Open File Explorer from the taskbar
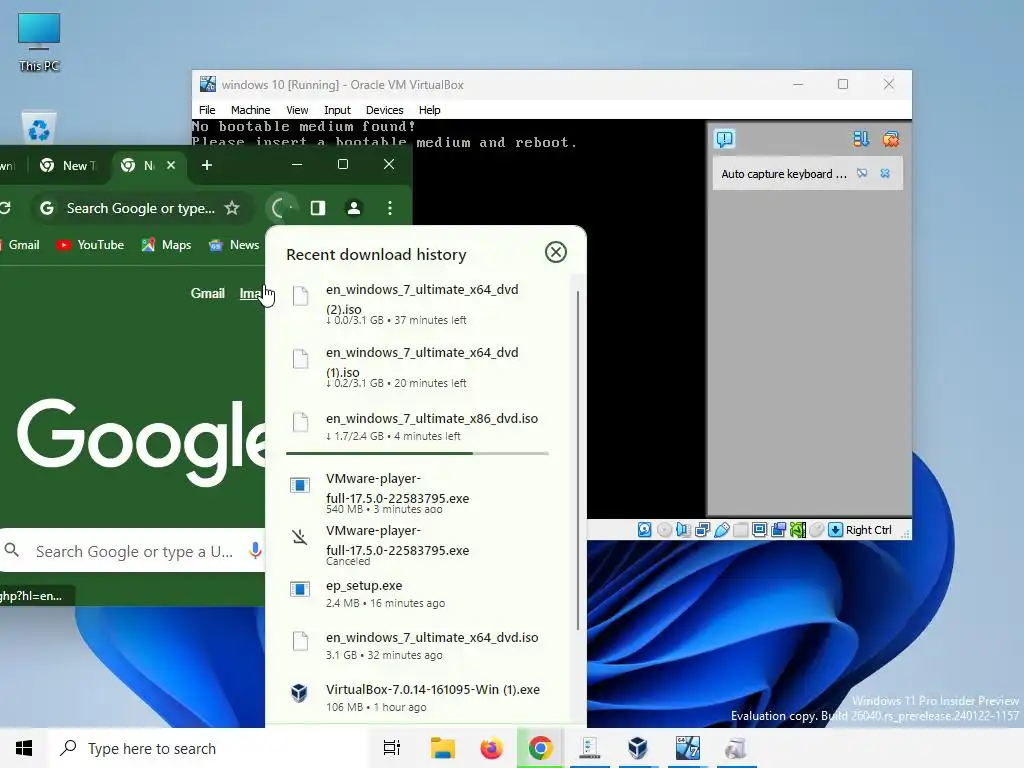Image resolution: width=1024 pixels, height=768 pixels. (x=443, y=748)
